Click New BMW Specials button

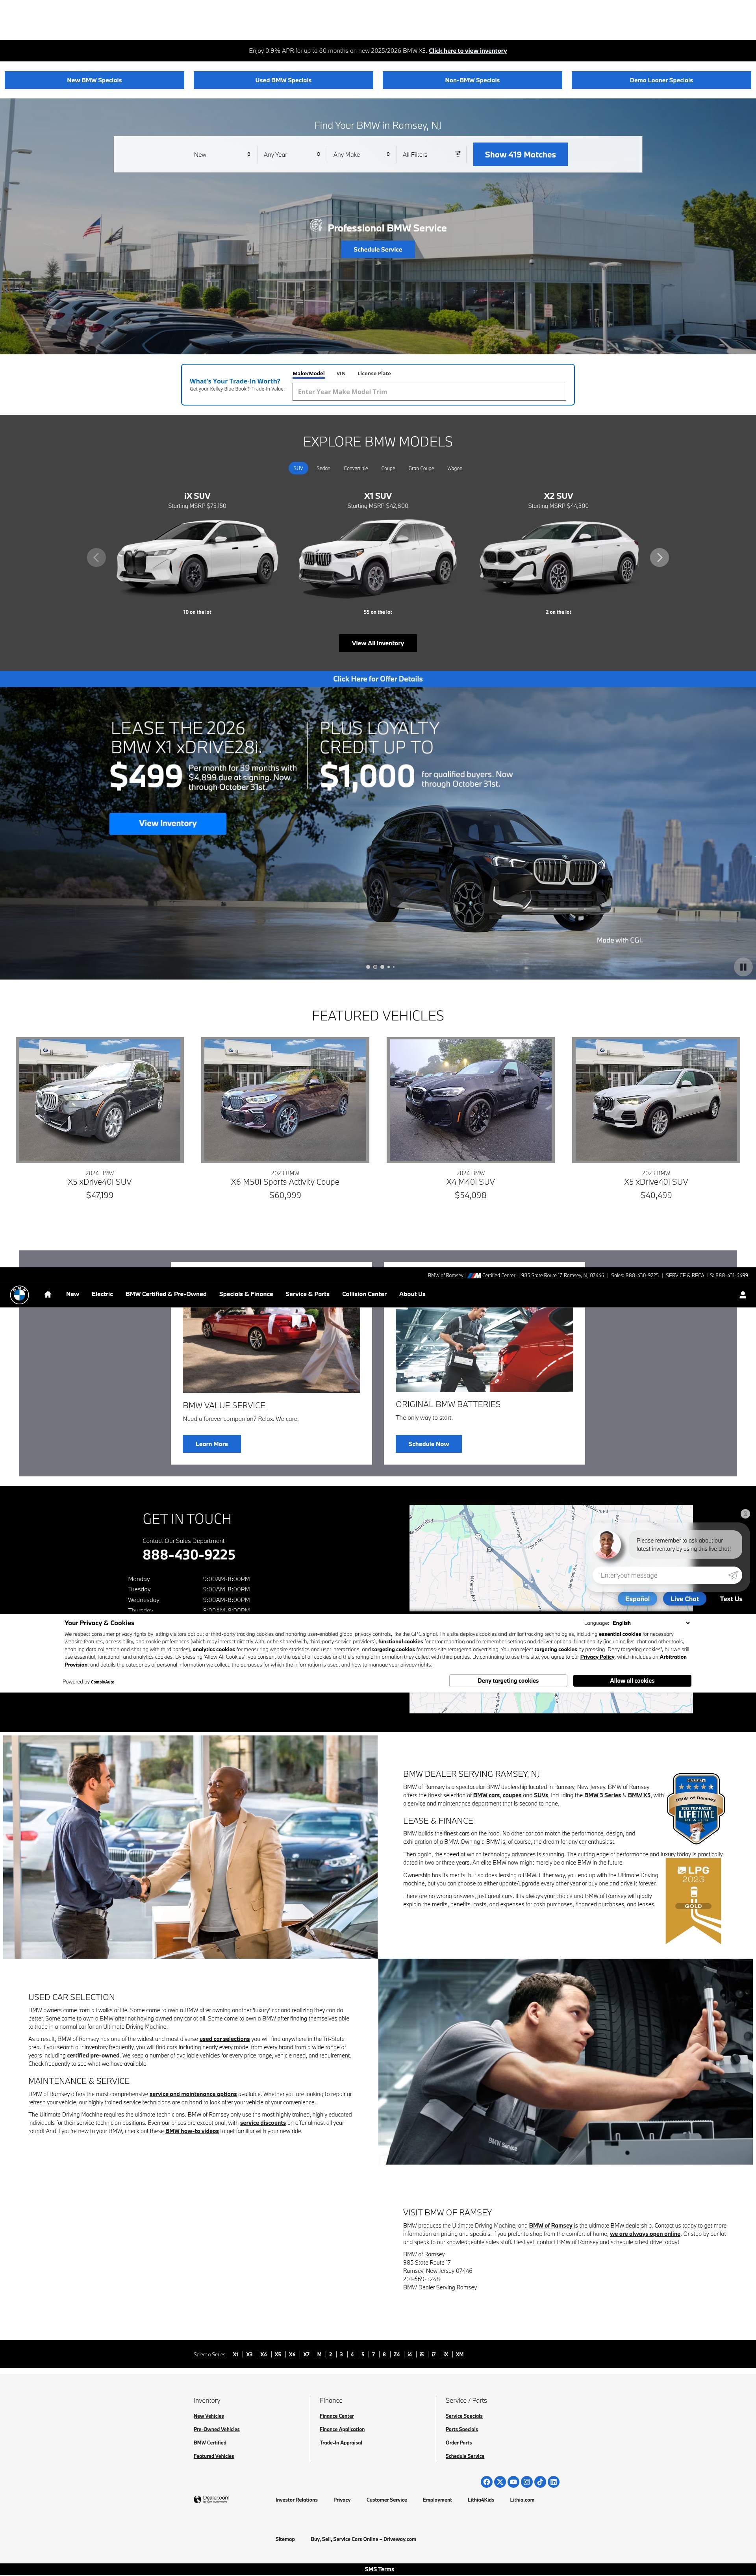94,80
